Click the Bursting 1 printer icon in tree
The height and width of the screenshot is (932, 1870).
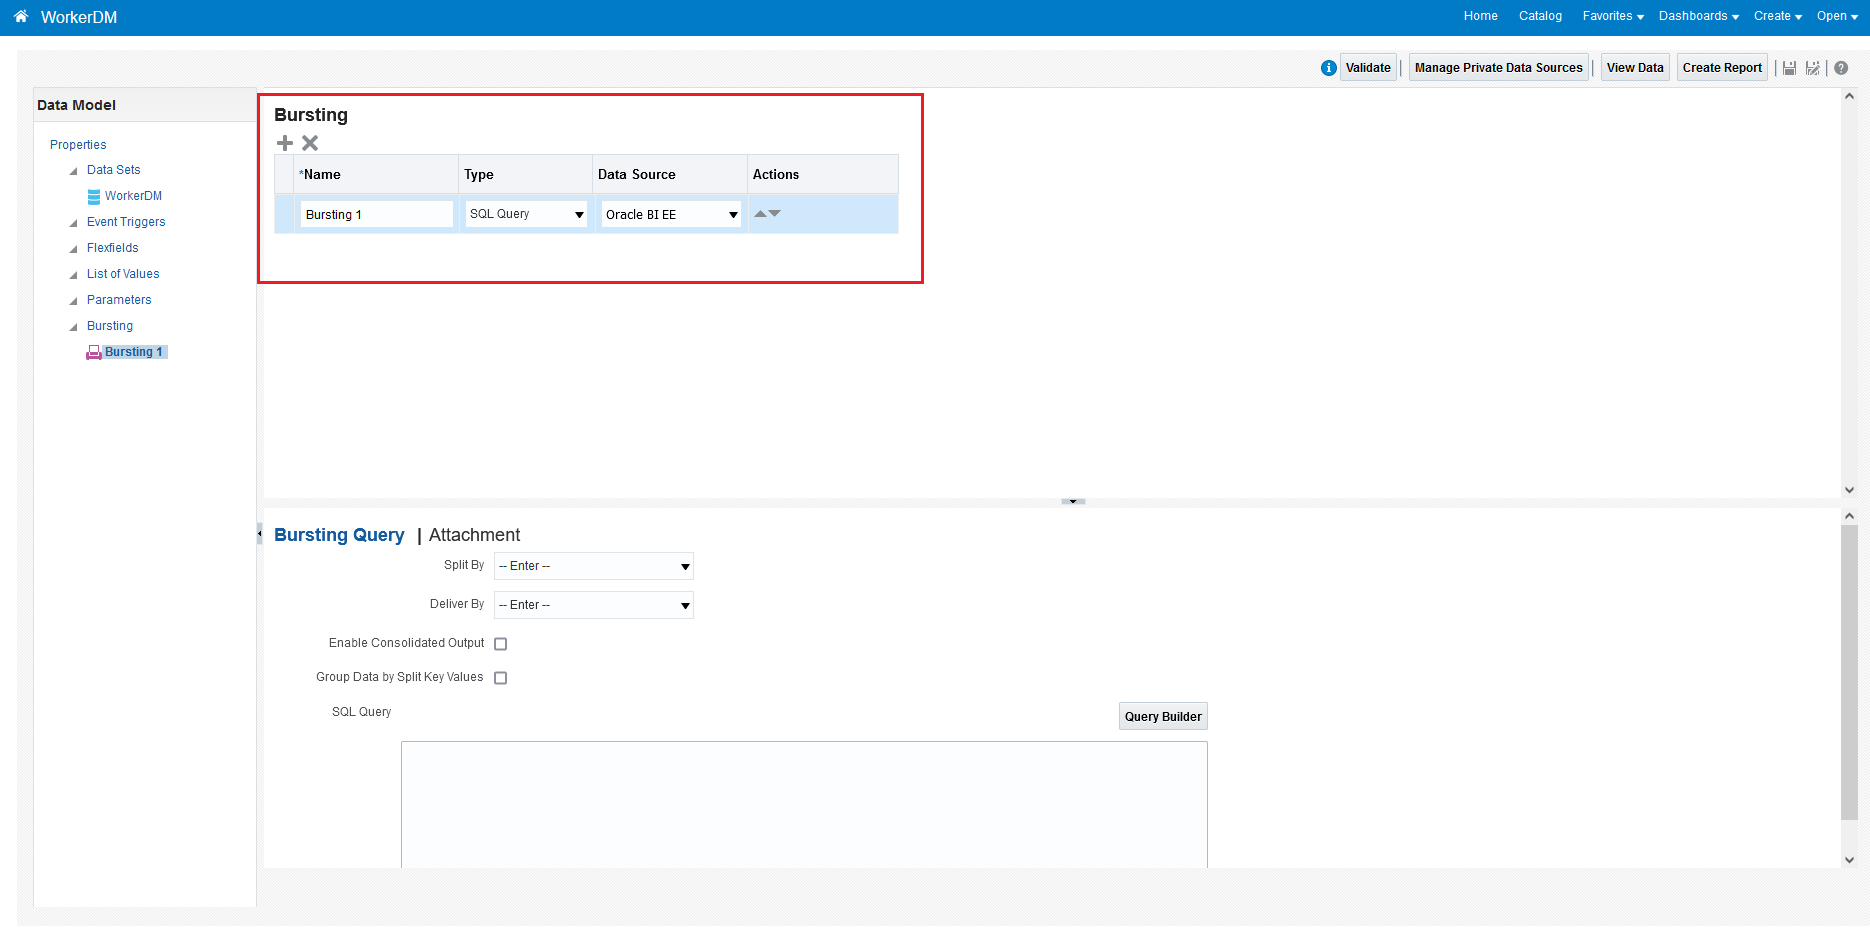pyautogui.click(x=93, y=351)
